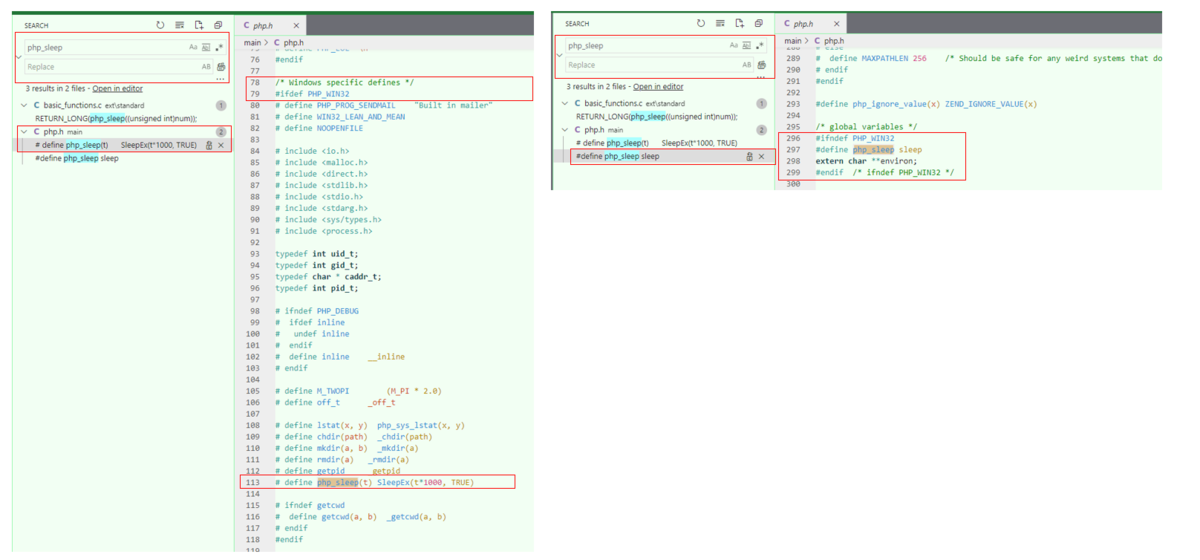Toggle Preserve Case in left window replace
Screen dimensions: 1200x560
206,67
